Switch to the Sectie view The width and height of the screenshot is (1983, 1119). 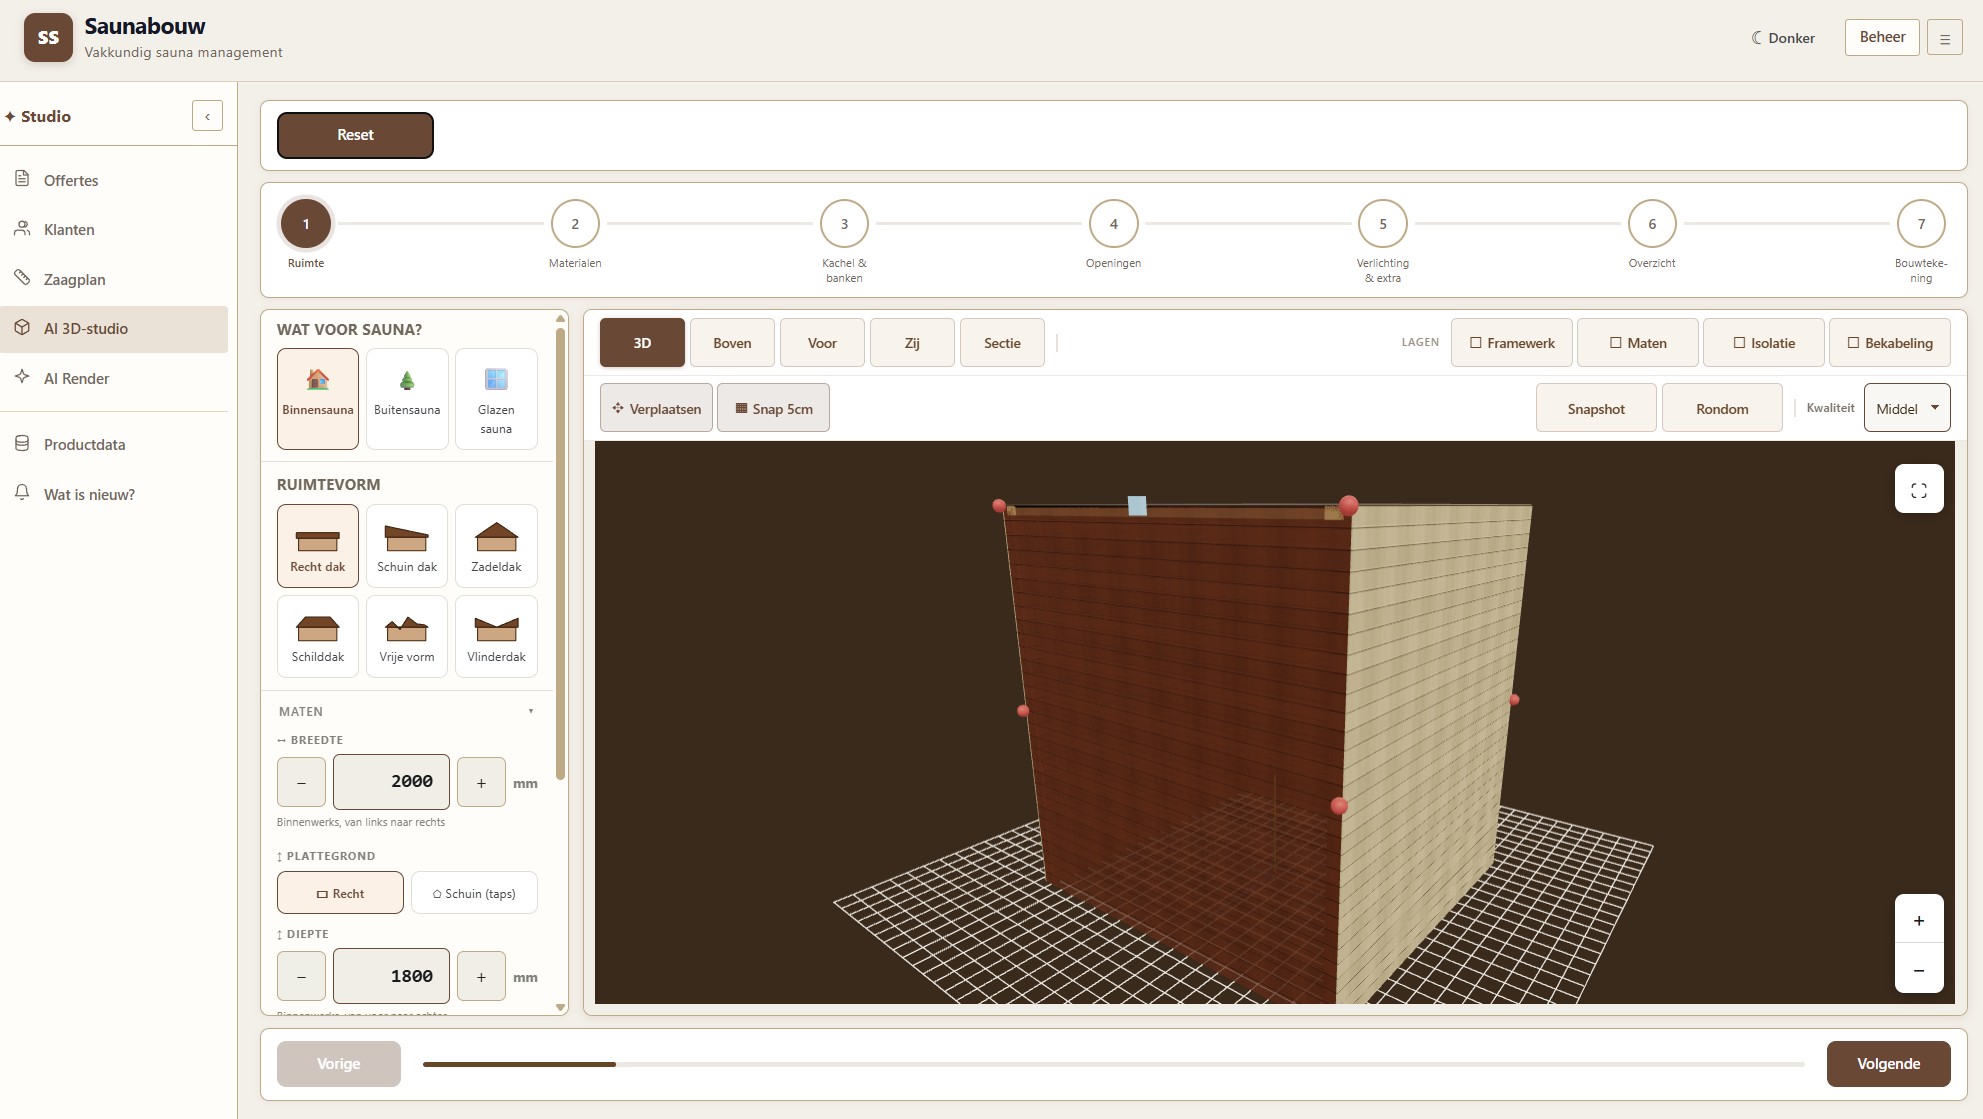pos(1002,343)
